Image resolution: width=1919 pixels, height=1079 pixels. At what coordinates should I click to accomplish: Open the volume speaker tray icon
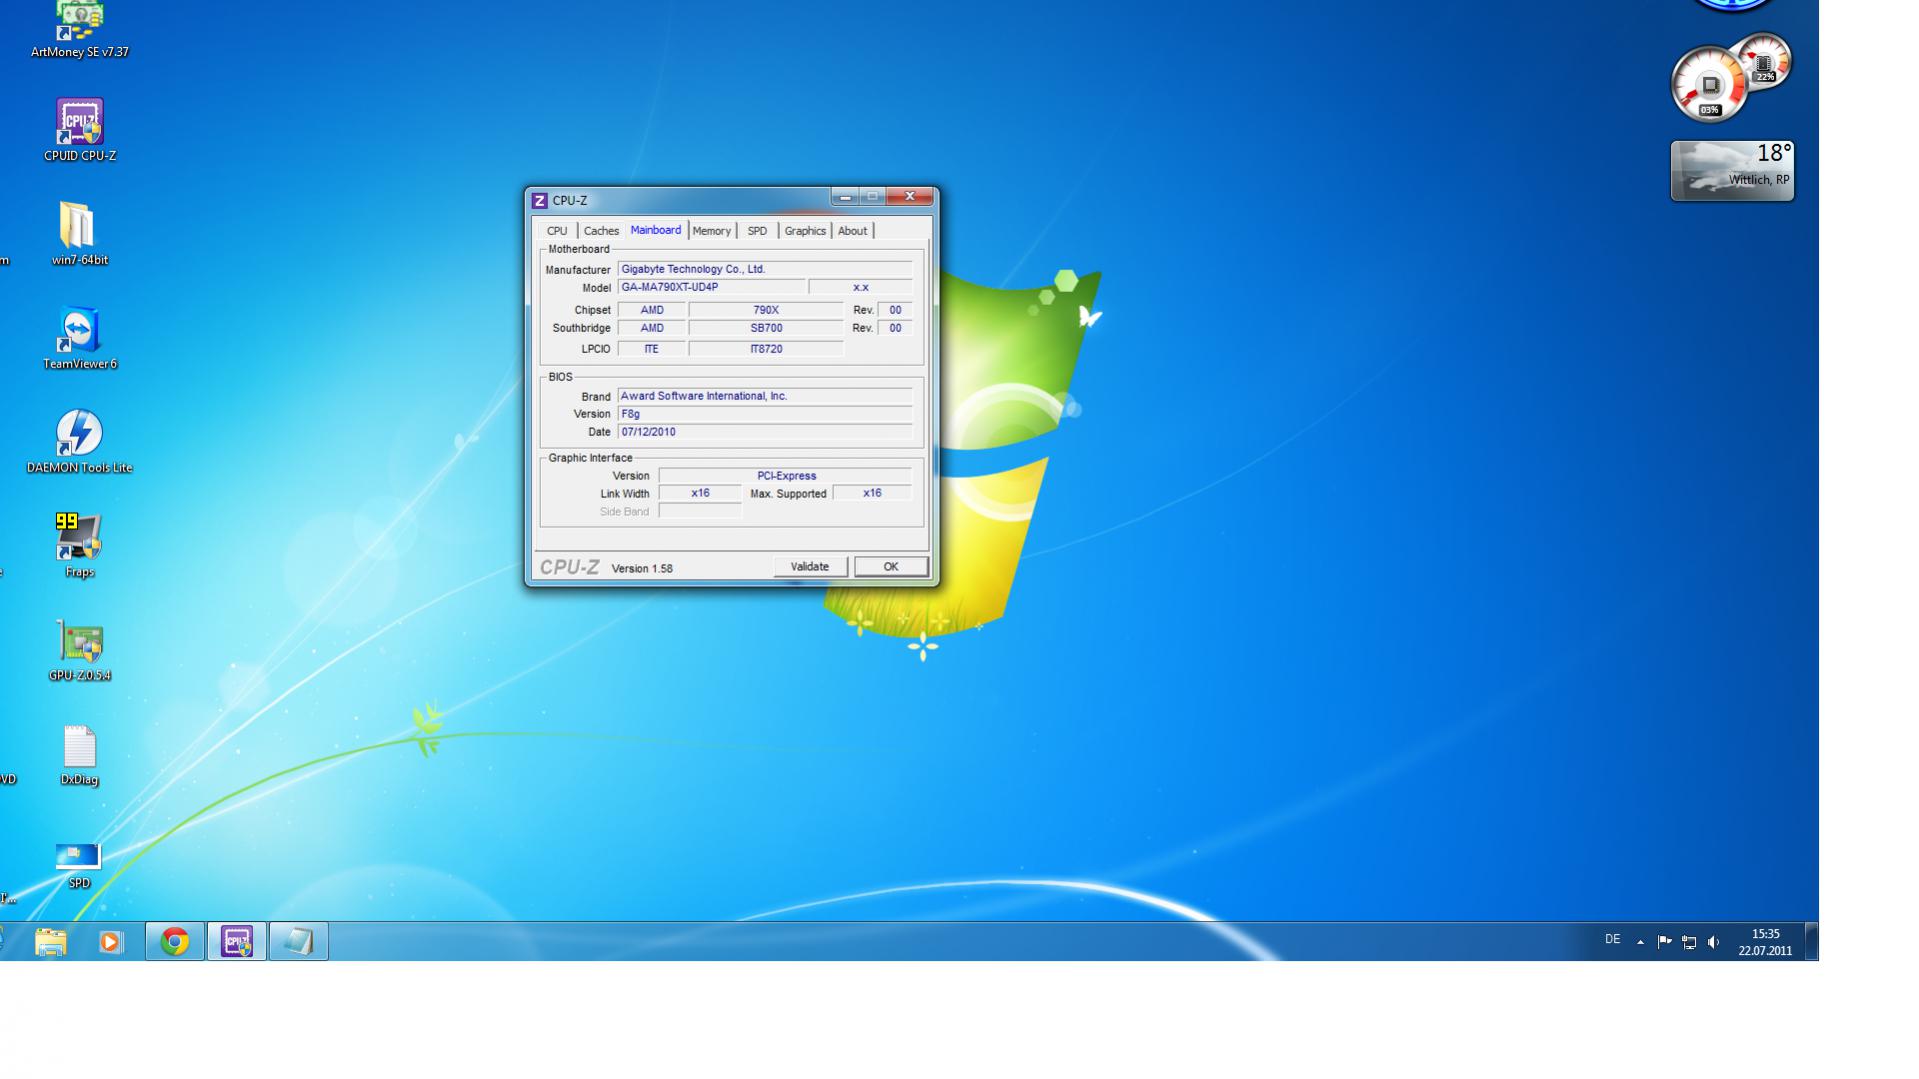point(1713,942)
